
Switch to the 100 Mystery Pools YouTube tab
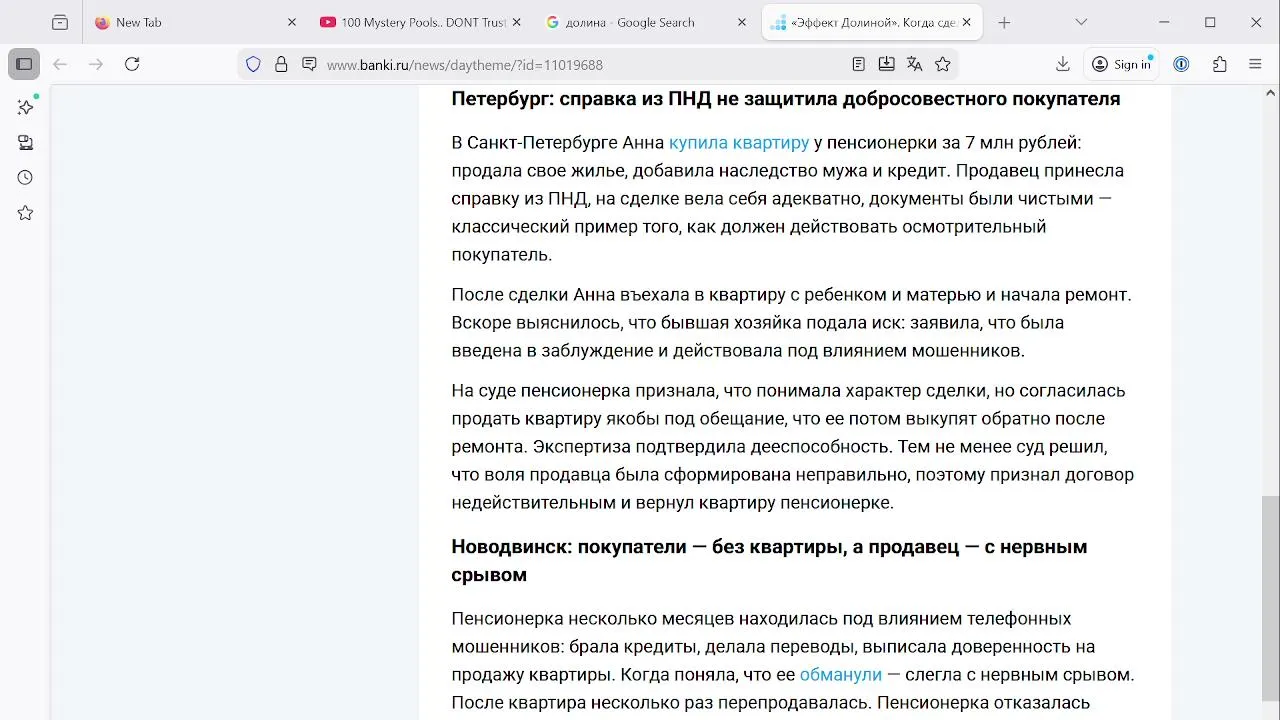click(x=421, y=22)
